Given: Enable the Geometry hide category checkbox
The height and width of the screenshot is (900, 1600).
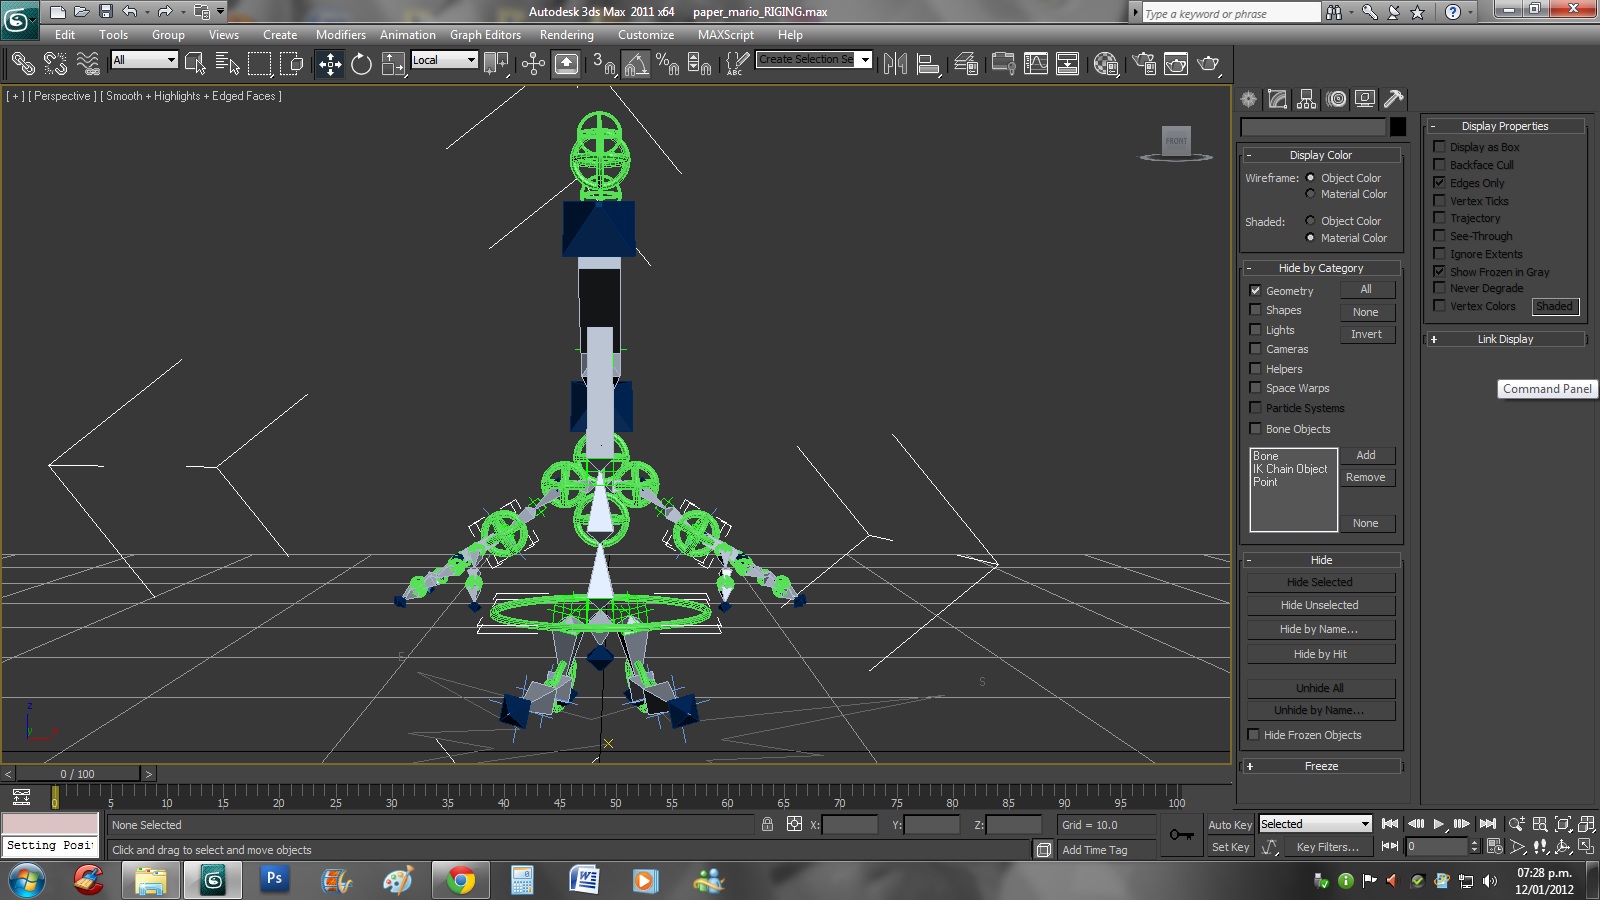Looking at the screenshot, I should point(1255,291).
